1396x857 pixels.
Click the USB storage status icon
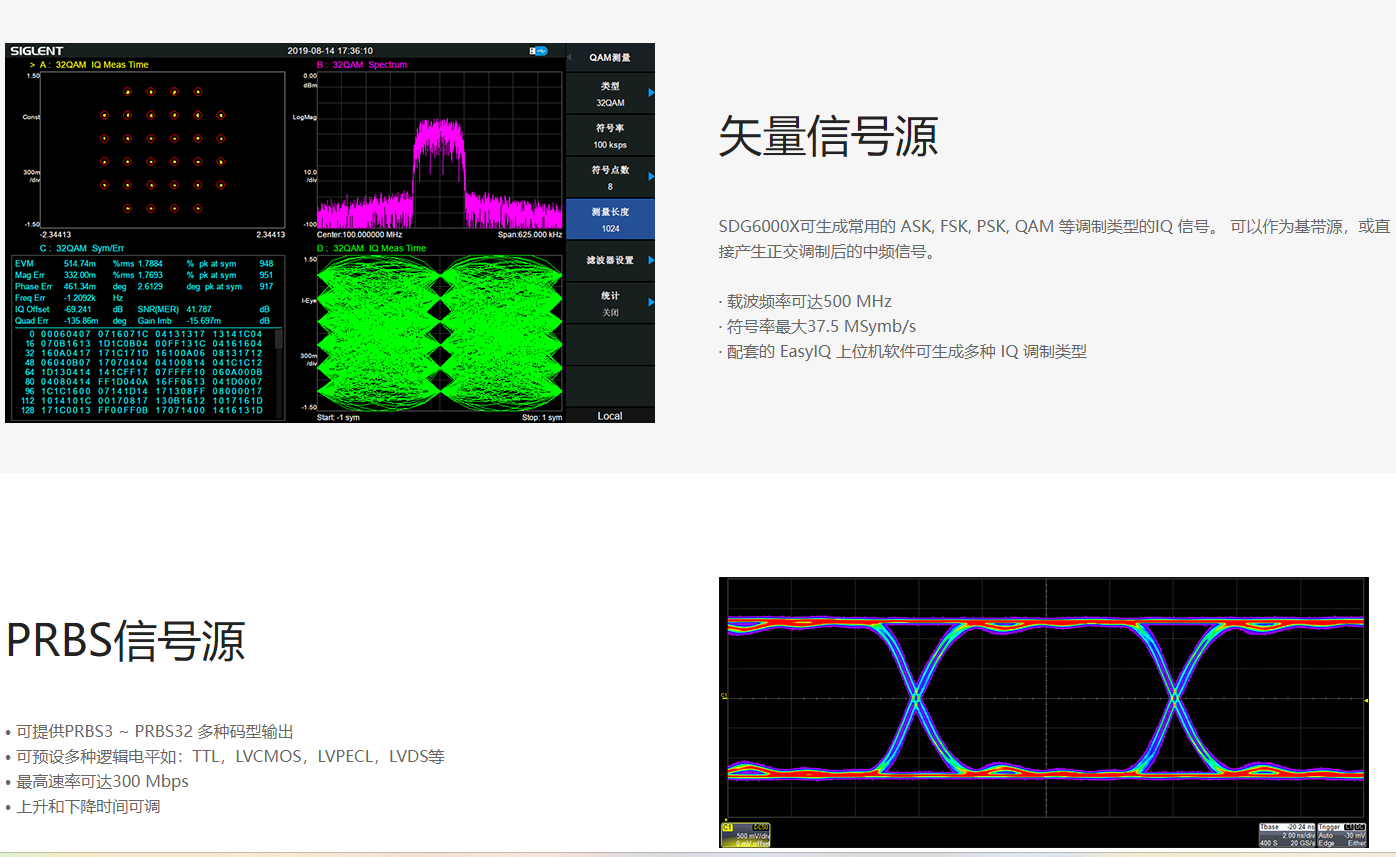[x=539, y=50]
